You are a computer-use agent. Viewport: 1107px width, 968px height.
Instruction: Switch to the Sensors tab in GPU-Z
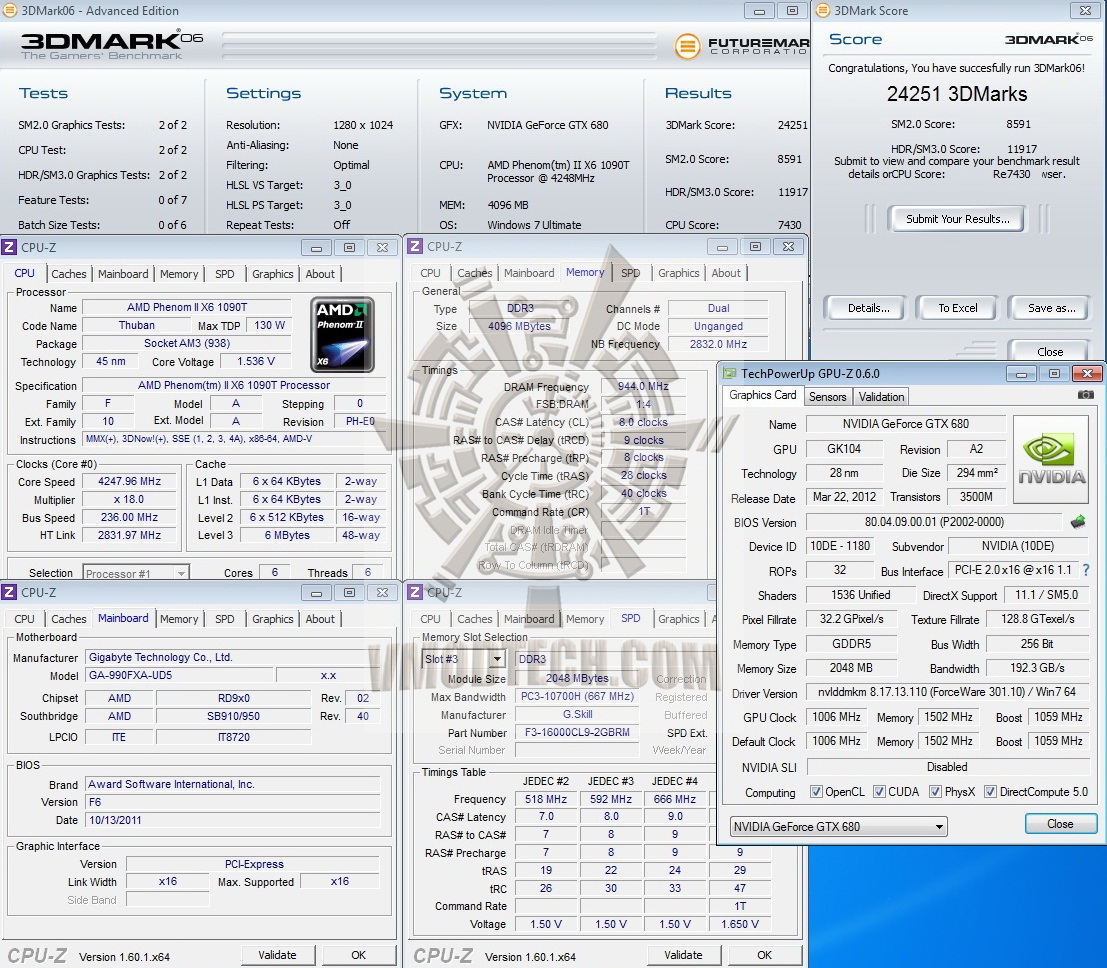click(x=827, y=396)
